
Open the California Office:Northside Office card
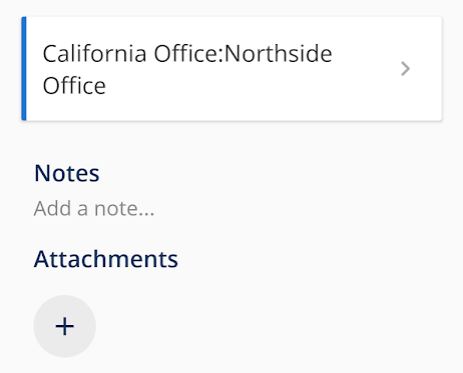click(x=232, y=69)
